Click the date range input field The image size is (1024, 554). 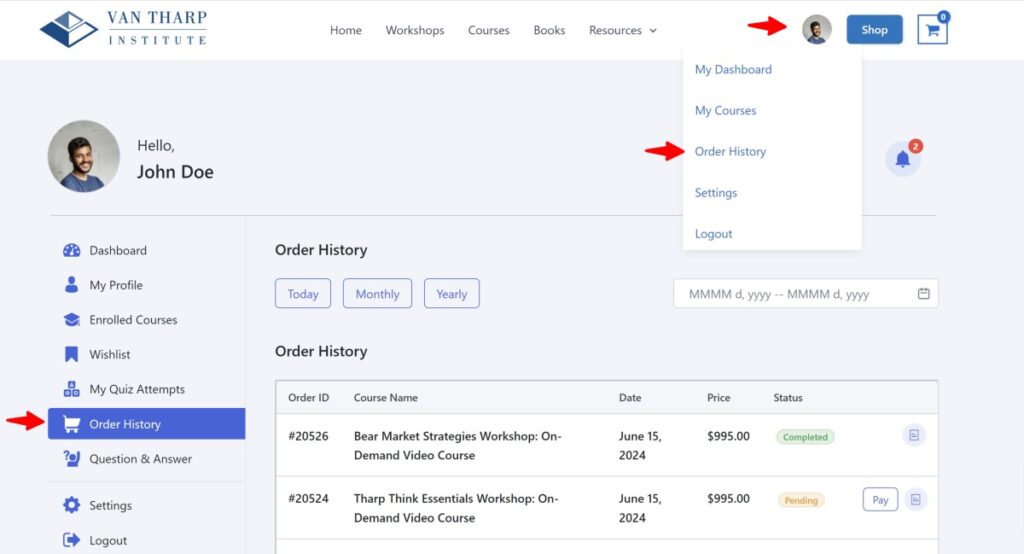coord(806,293)
